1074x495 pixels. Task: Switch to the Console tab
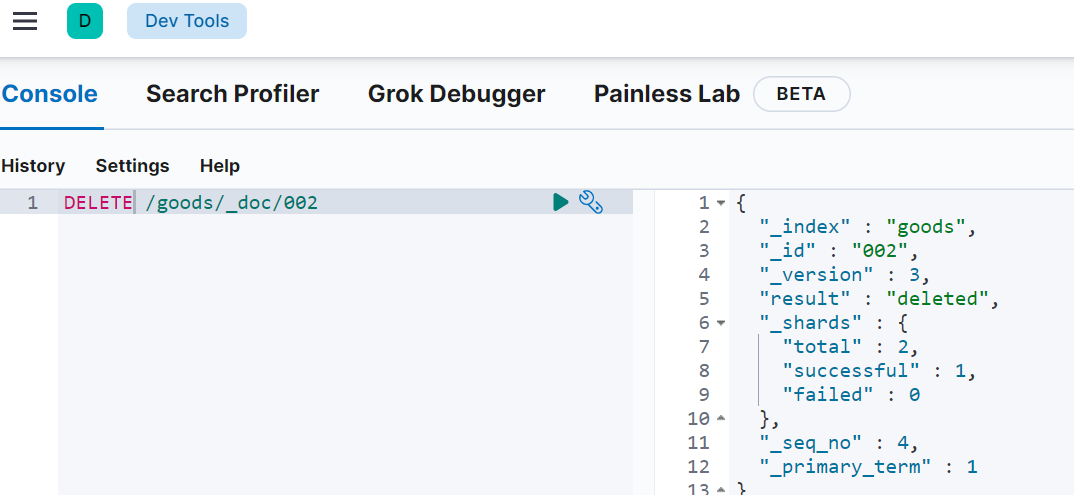[50, 94]
